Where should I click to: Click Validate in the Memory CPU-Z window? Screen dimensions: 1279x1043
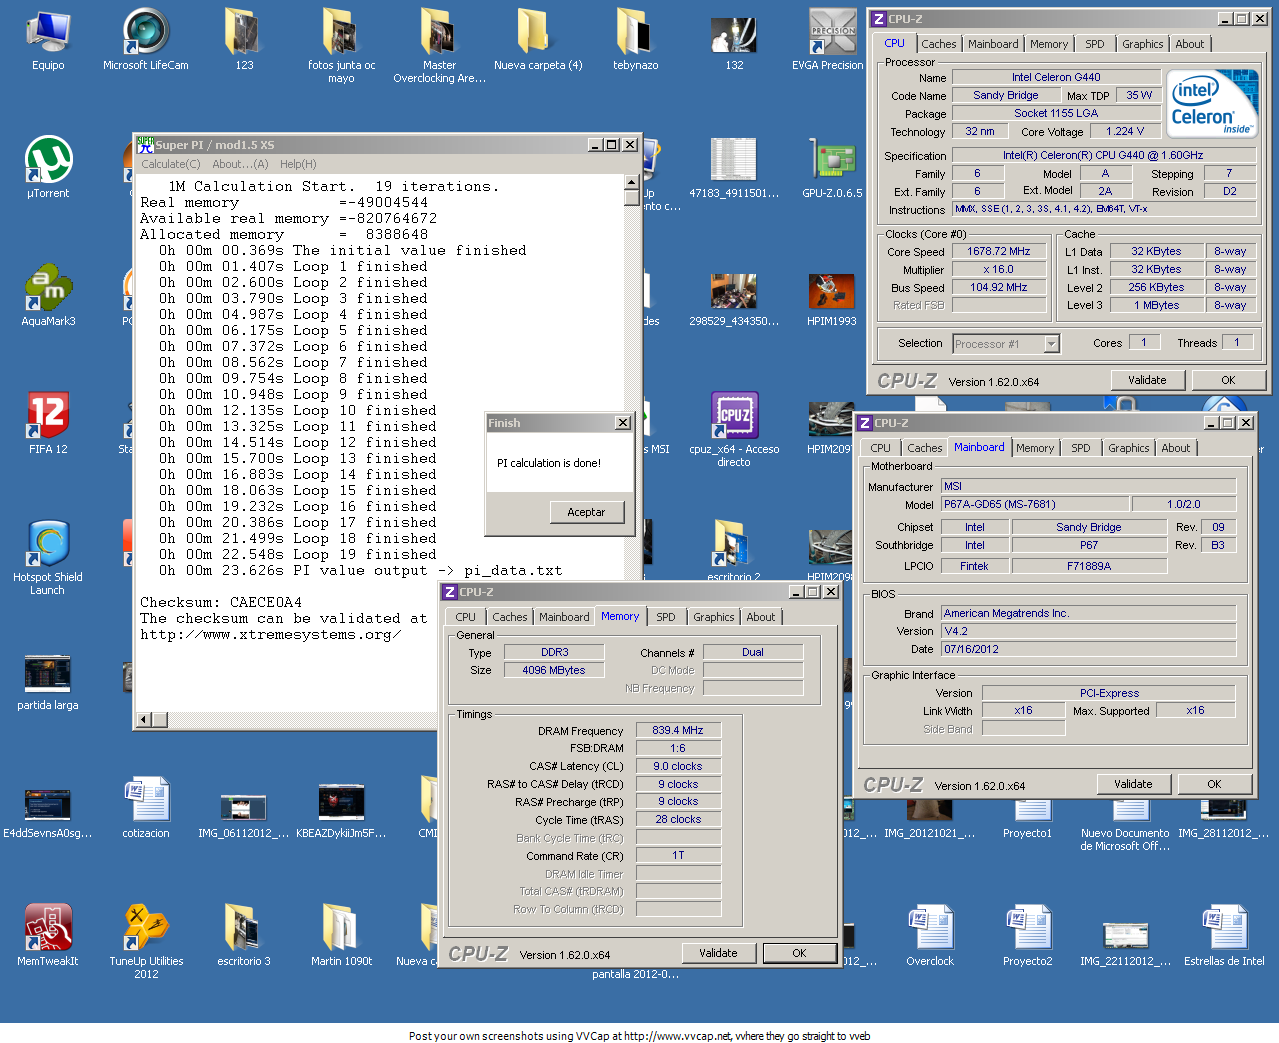click(x=718, y=953)
